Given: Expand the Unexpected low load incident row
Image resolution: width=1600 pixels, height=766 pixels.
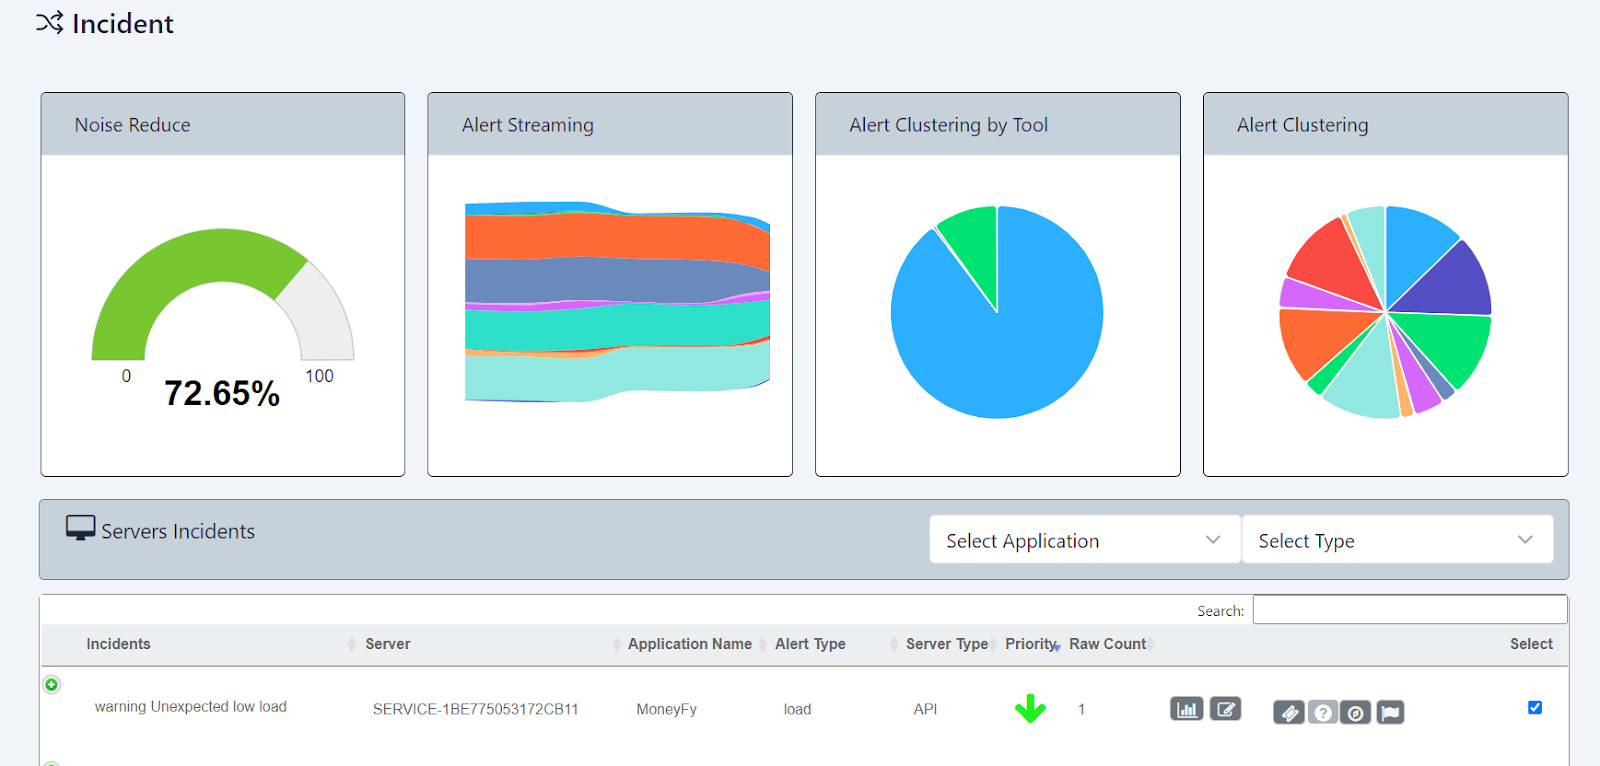Looking at the screenshot, I should [x=52, y=684].
